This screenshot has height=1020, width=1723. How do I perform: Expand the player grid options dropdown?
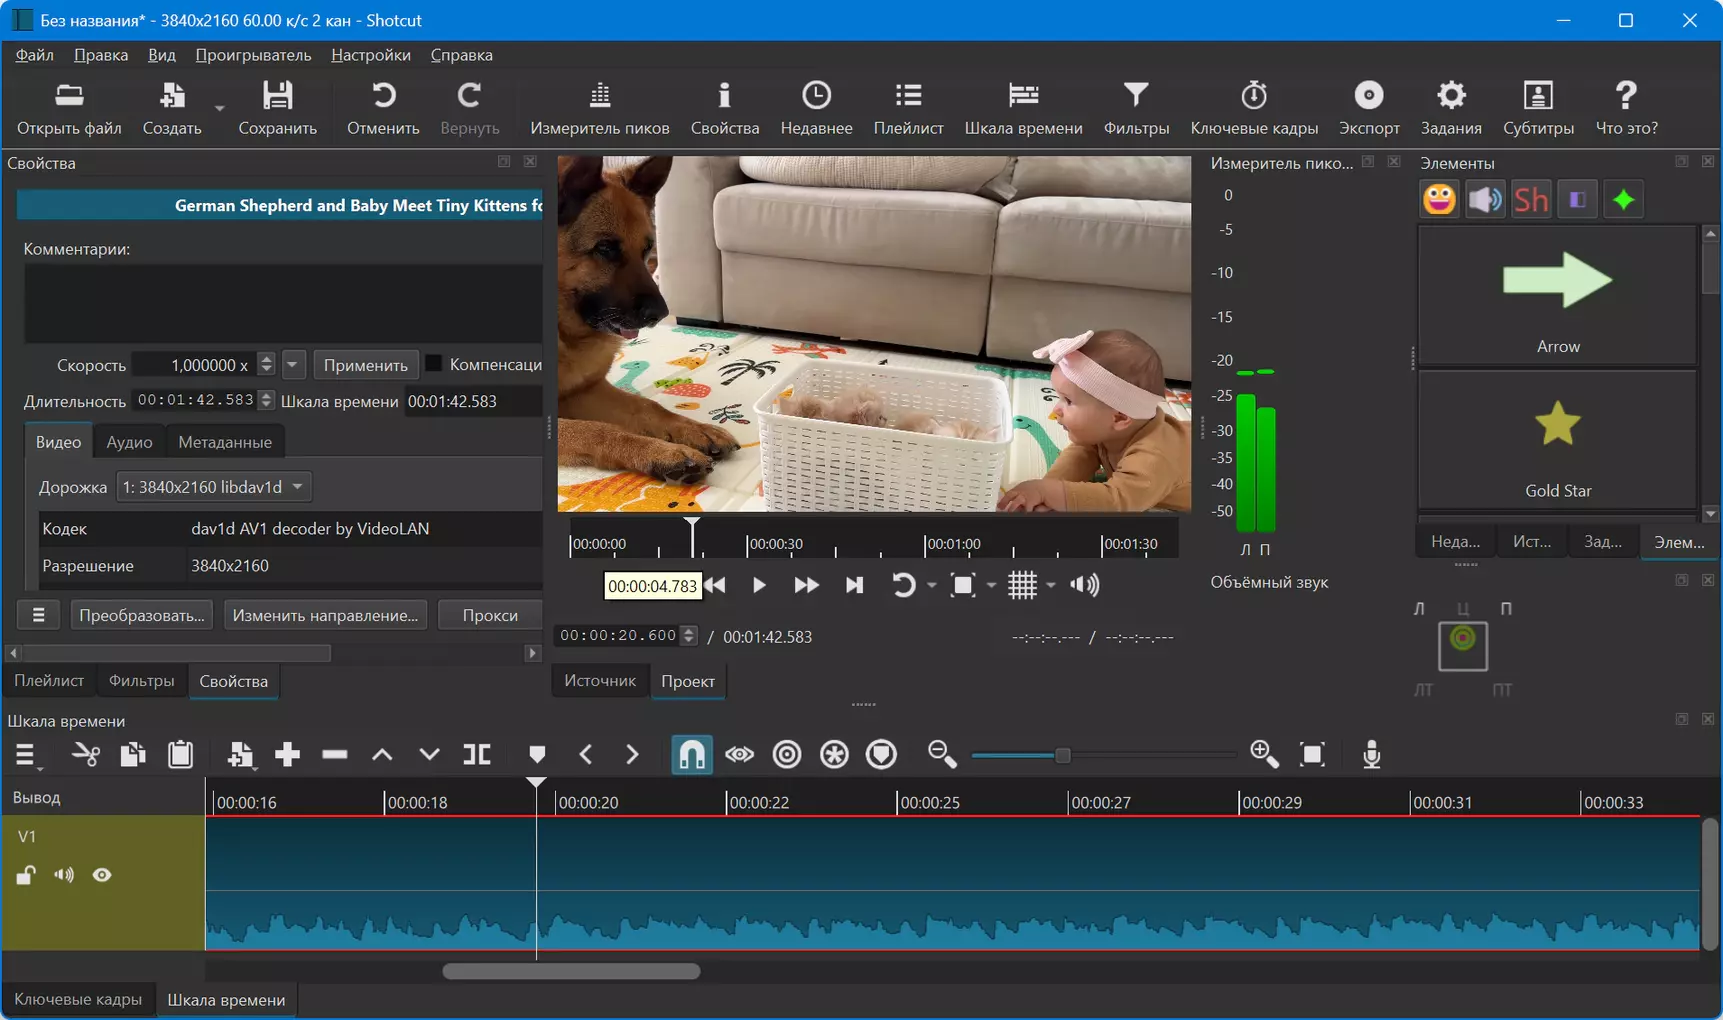coord(1051,585)
